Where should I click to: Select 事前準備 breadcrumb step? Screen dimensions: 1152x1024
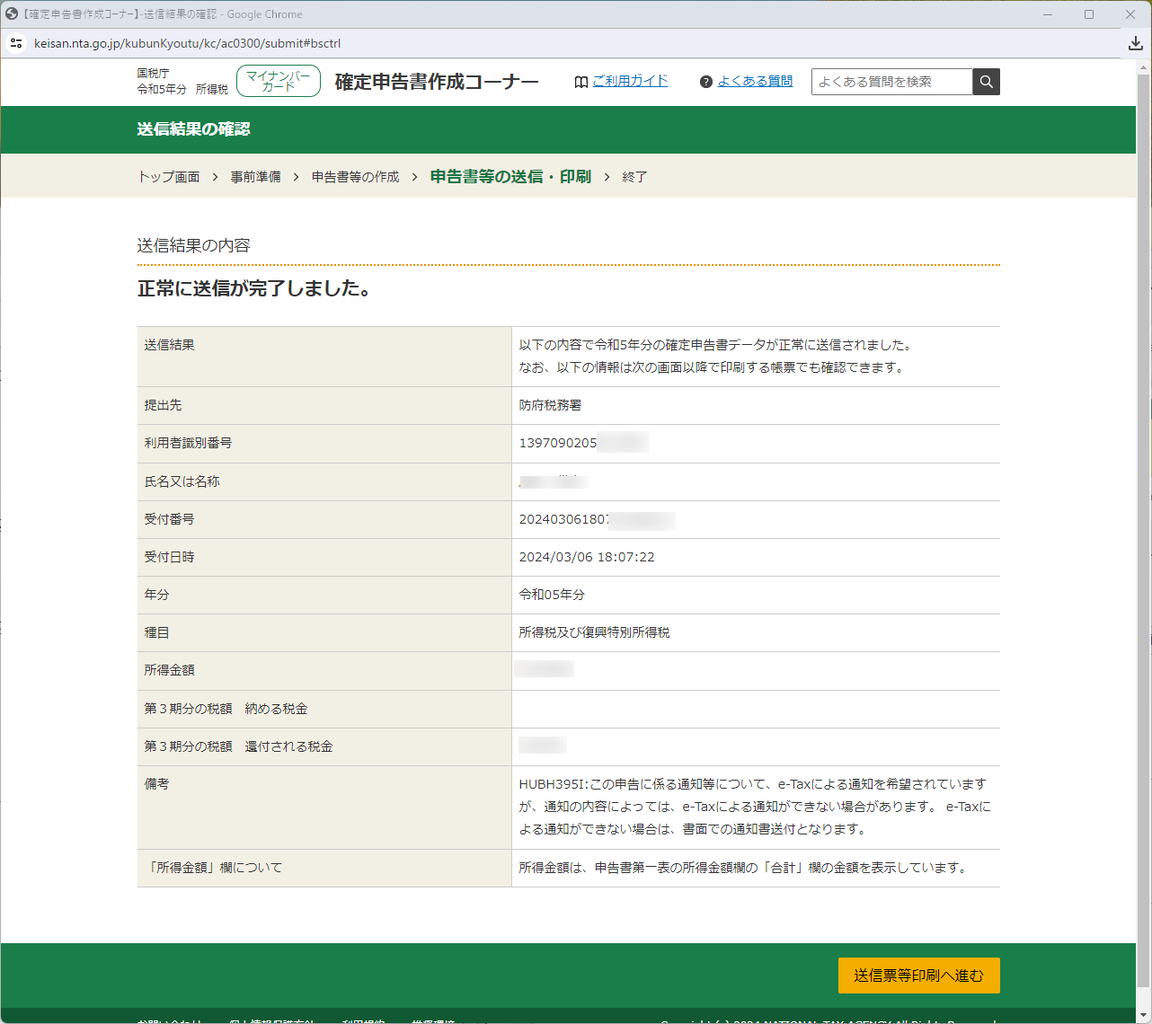[x=256, y=176]
